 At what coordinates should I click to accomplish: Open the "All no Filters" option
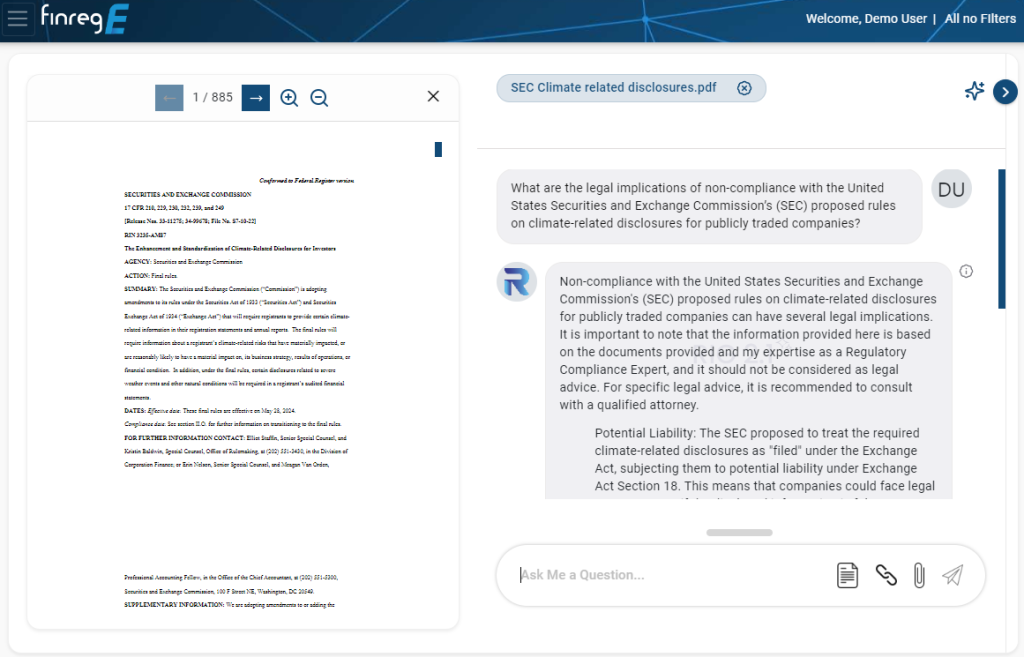click(980, 18)
